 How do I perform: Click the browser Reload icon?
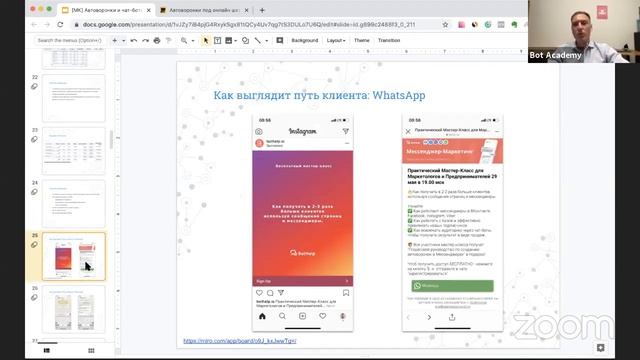tap(60, 24)
